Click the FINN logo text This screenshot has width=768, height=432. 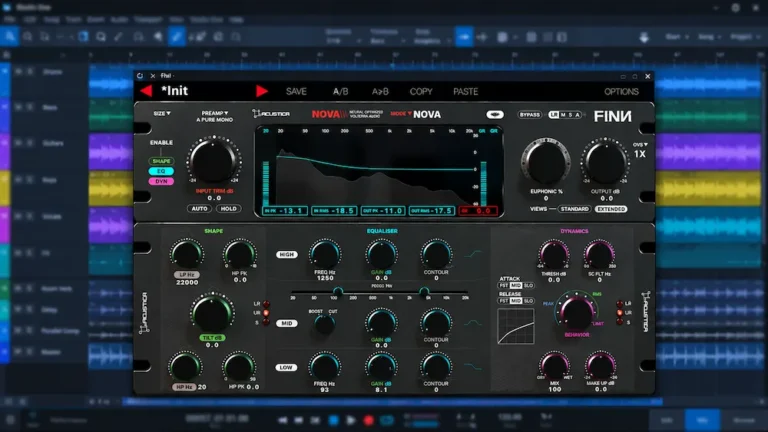point(612,116)
